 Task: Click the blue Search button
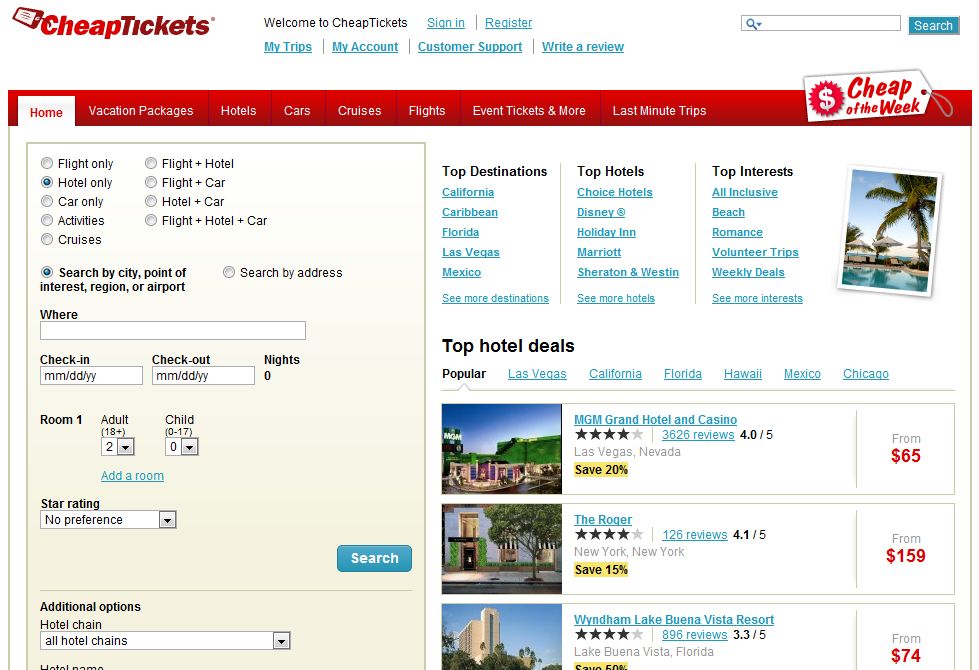pos(374,558)
